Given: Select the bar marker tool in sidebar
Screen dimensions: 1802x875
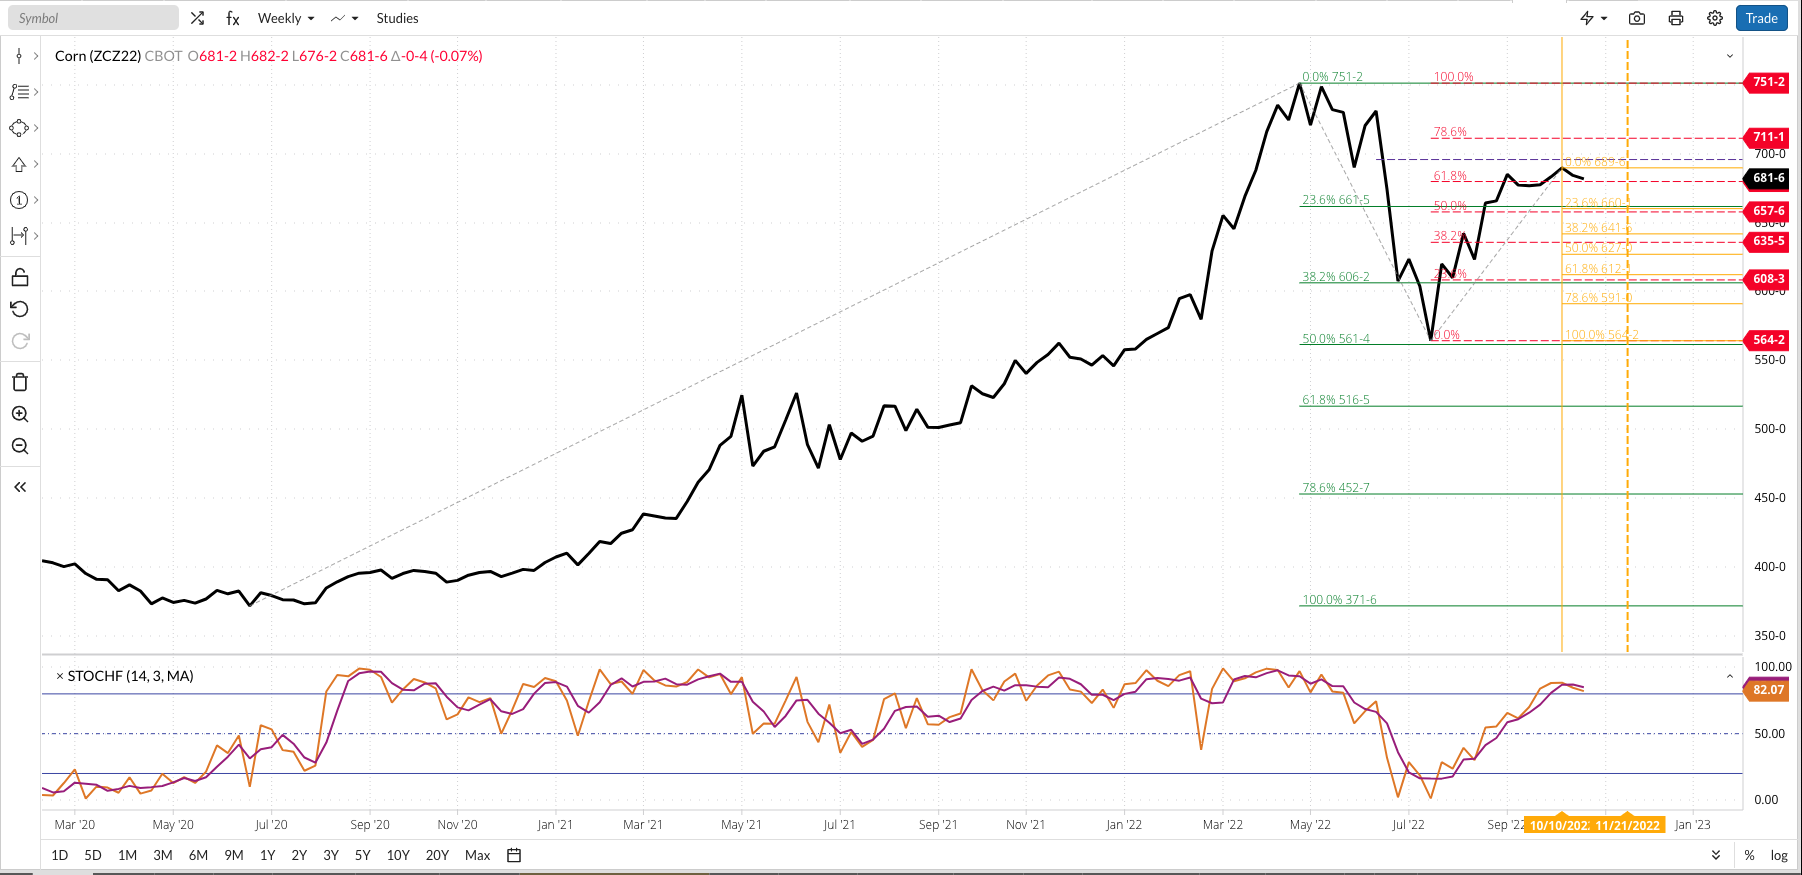Looking at the screenshot, I should tap(19, 56).
